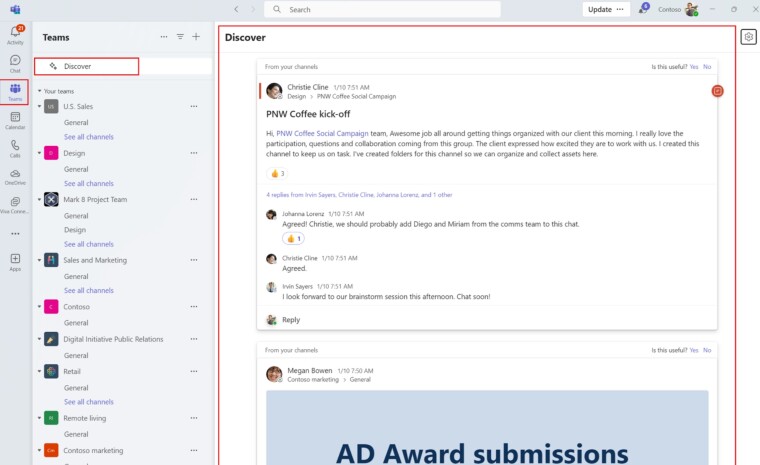760x465 pixels.
Task: Filter the teams list
Action: point(180,37)
